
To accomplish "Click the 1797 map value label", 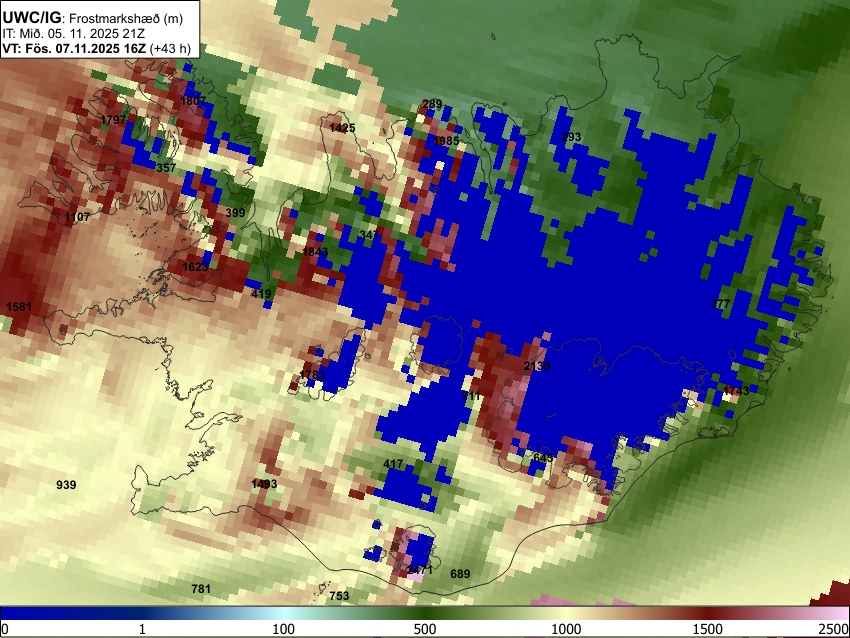I will point(113,120).
